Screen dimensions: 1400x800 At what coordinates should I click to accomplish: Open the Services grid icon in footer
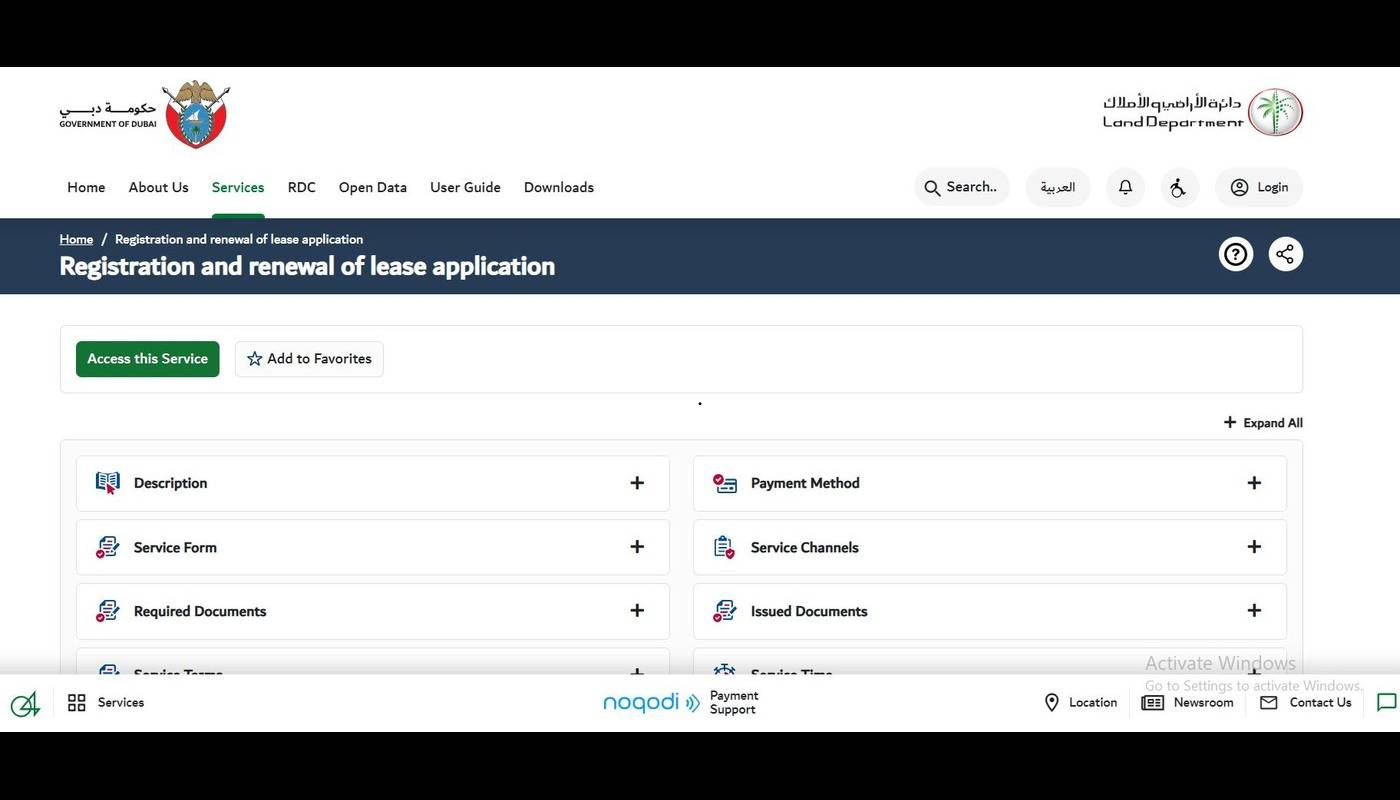point(77,702)
